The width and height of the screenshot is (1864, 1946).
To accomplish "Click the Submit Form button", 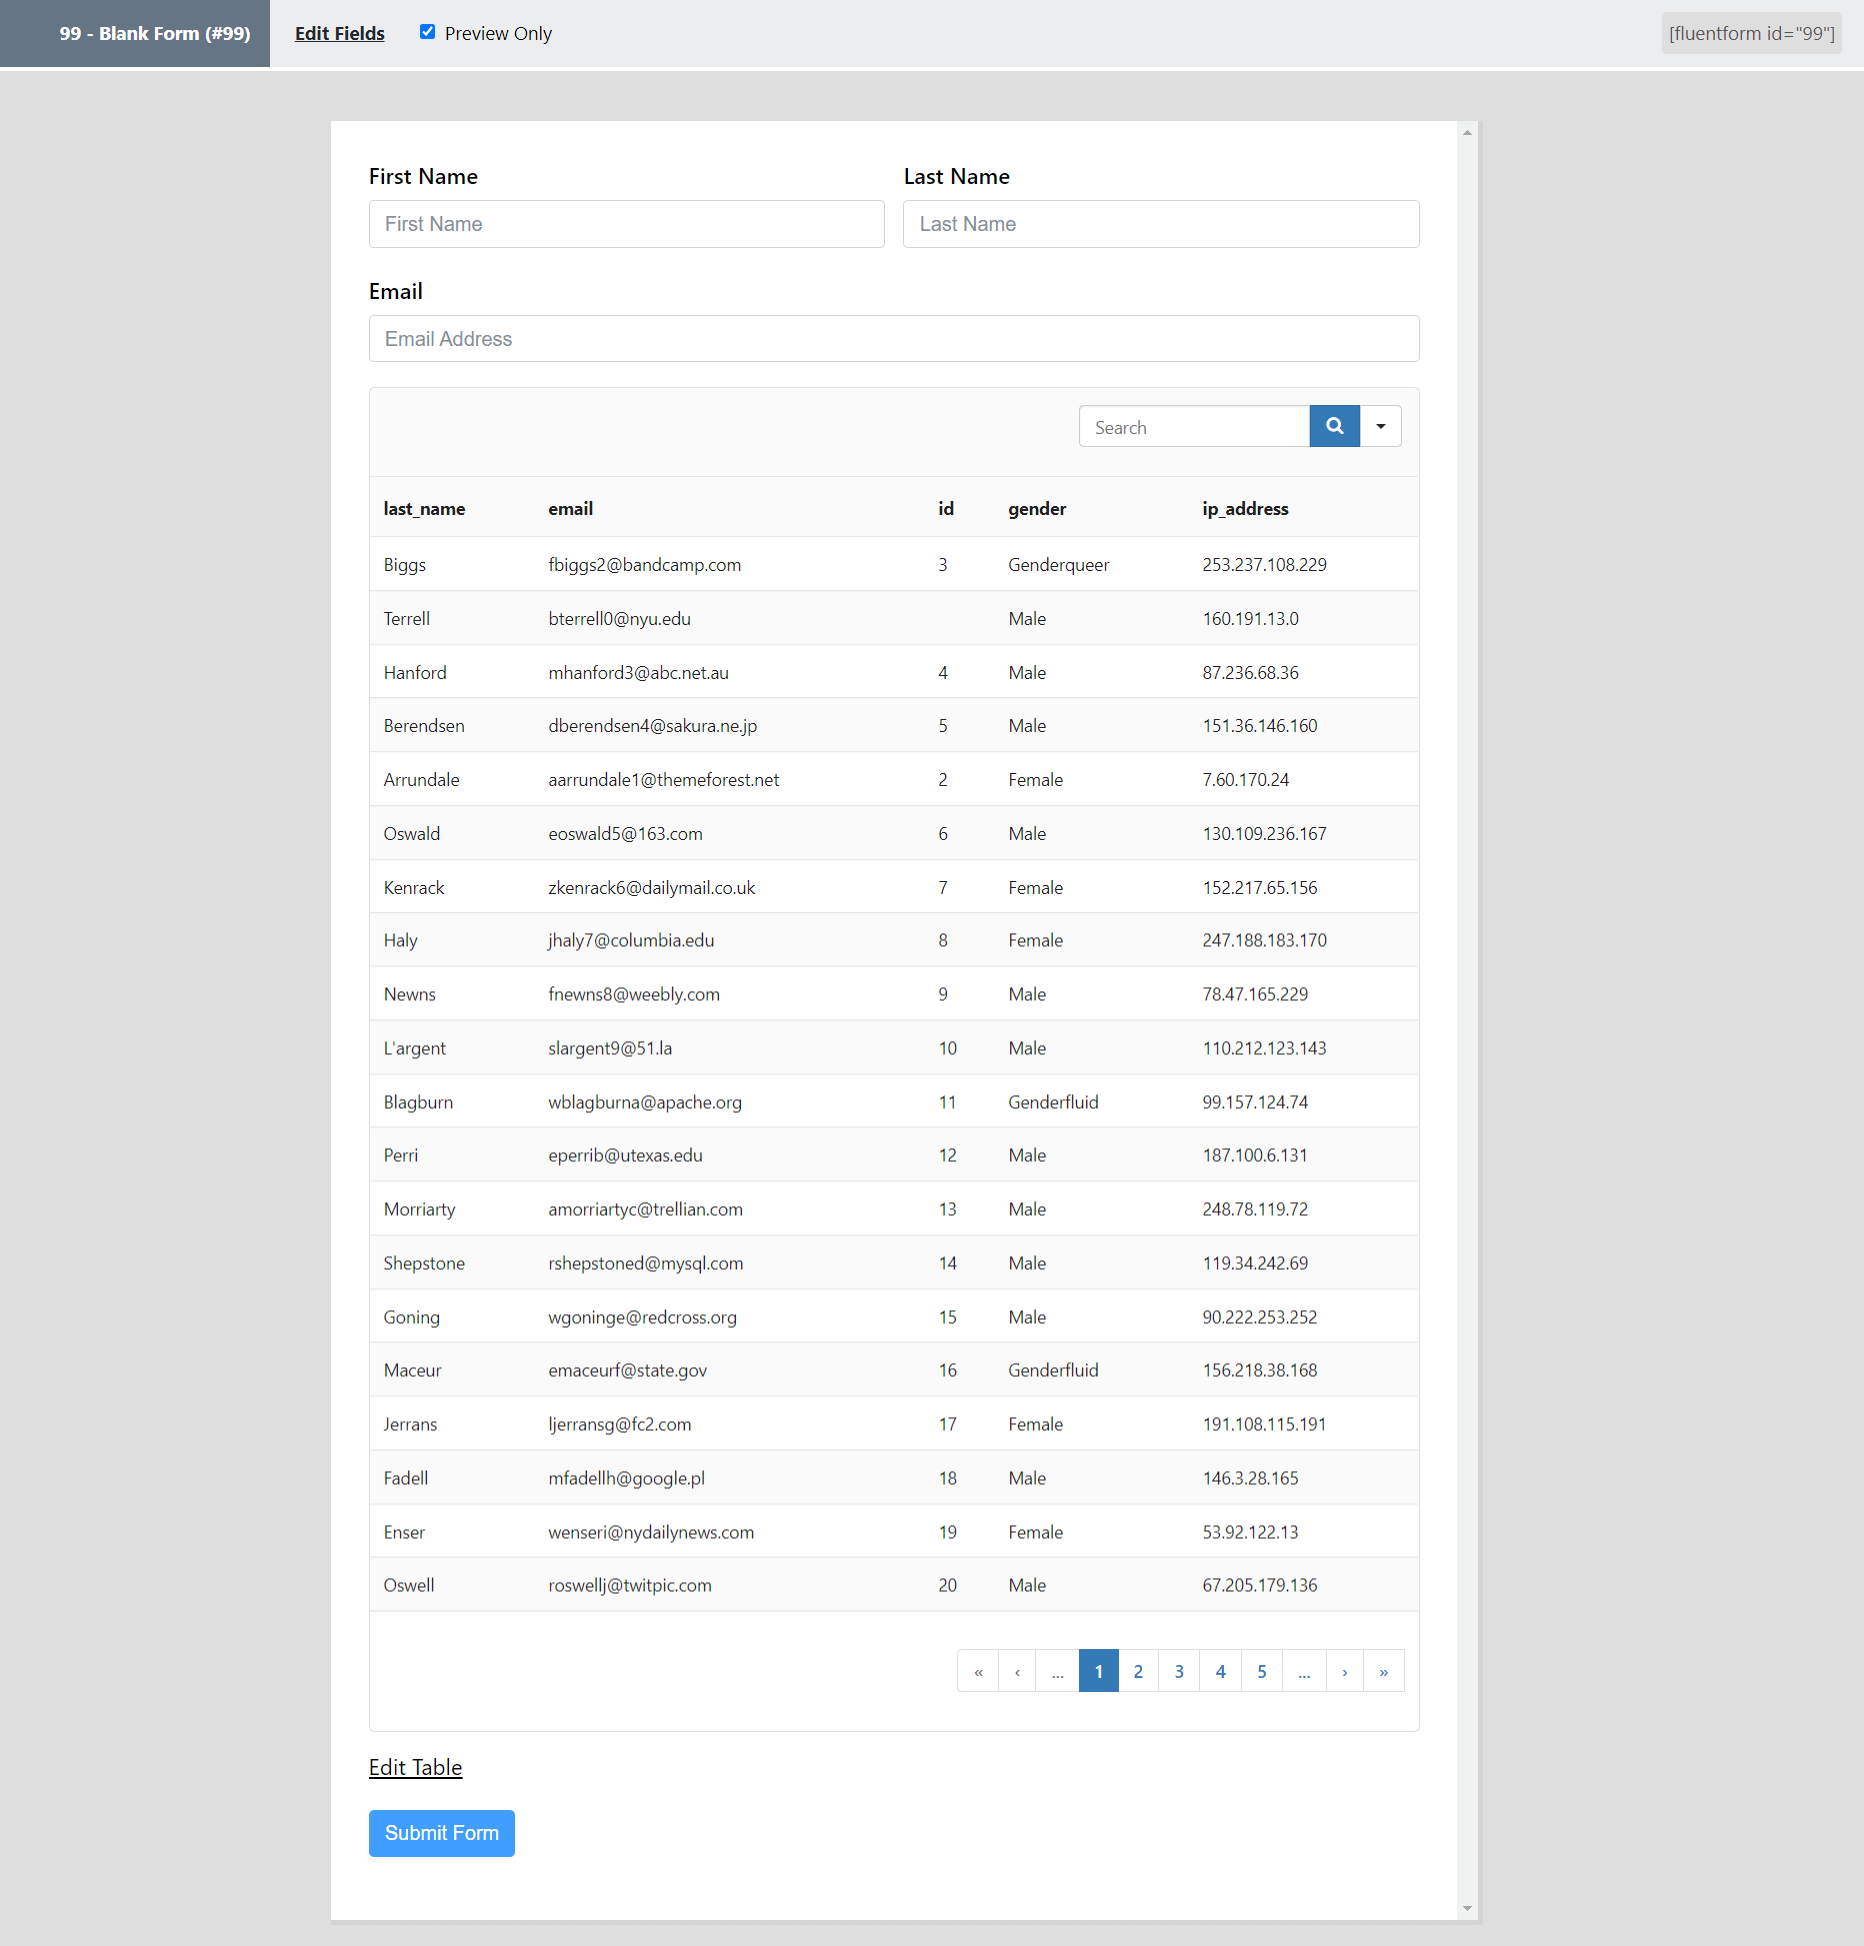I will [x=441, y=1832].
